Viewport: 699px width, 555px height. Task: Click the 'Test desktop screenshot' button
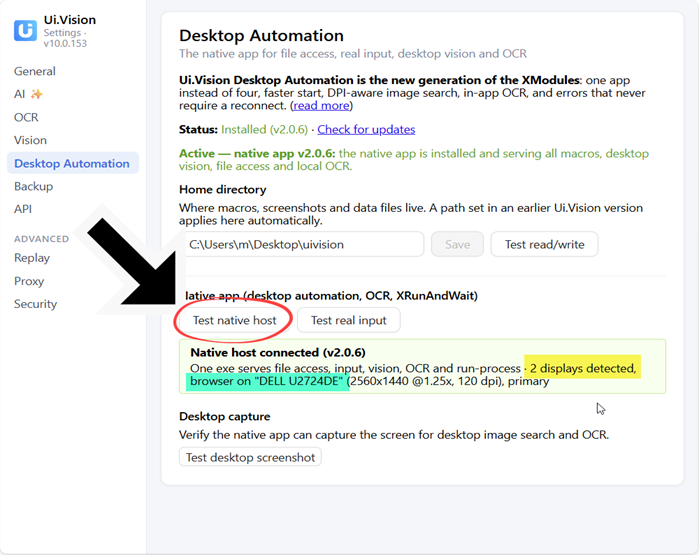250,457
